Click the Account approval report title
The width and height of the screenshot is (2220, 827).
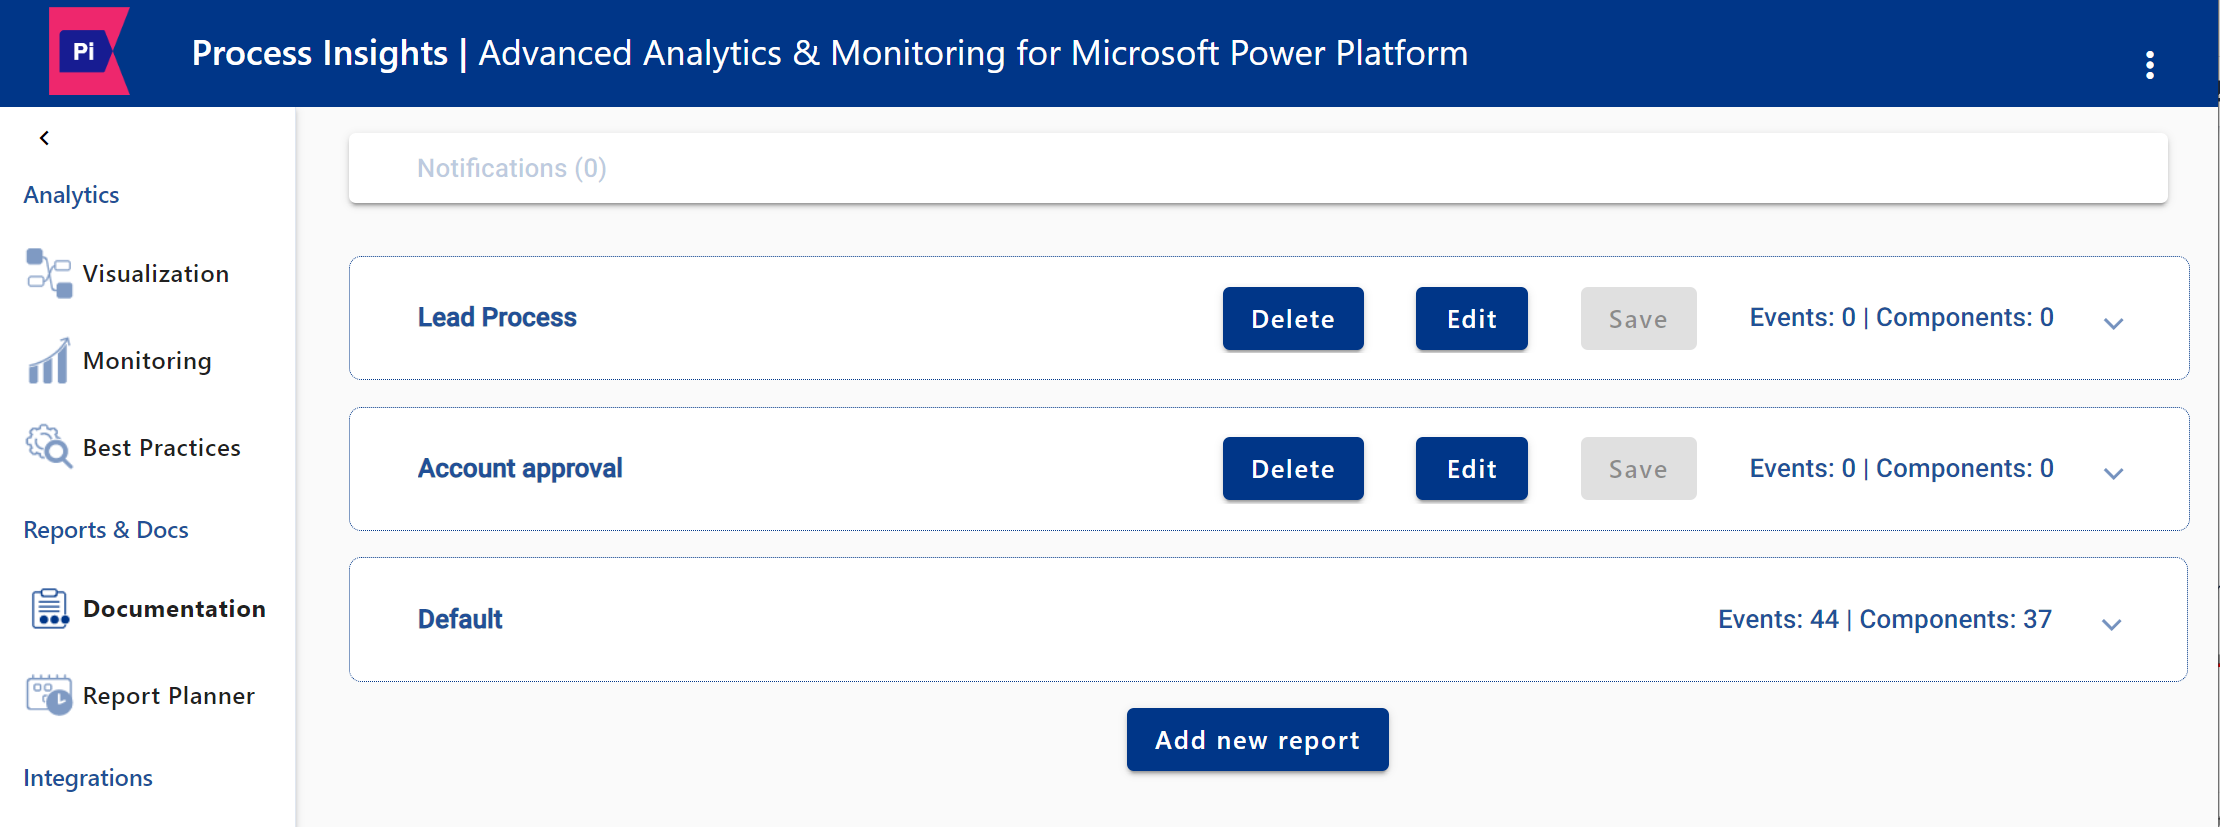[x=520, y=468]
